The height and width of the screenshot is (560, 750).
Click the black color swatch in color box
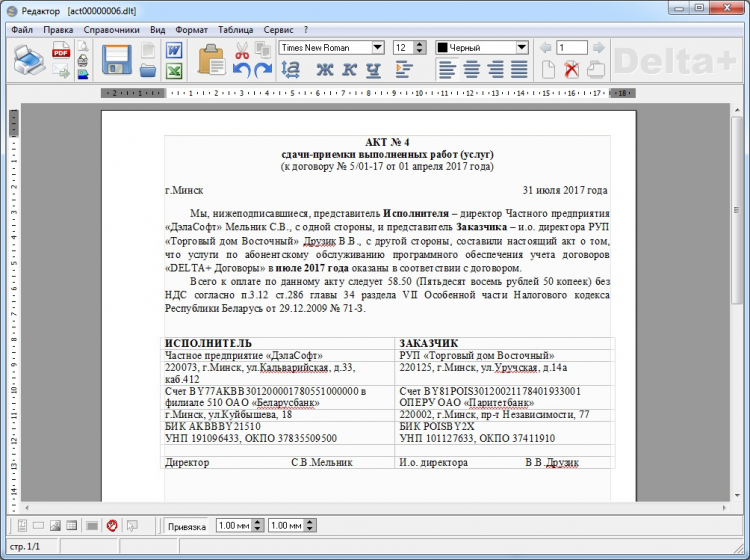(442, 47)
